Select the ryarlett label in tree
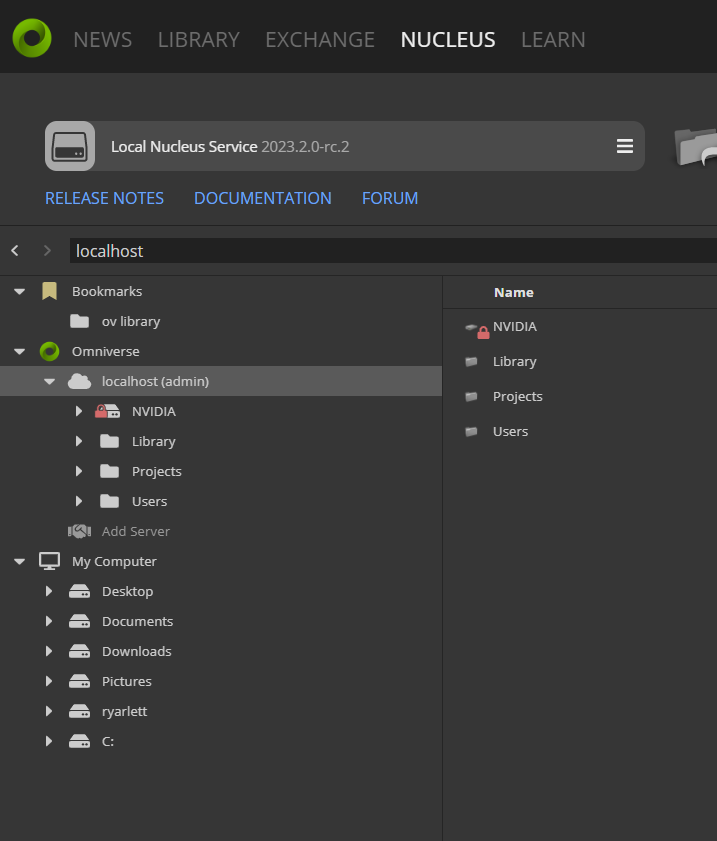 [124, 712]
